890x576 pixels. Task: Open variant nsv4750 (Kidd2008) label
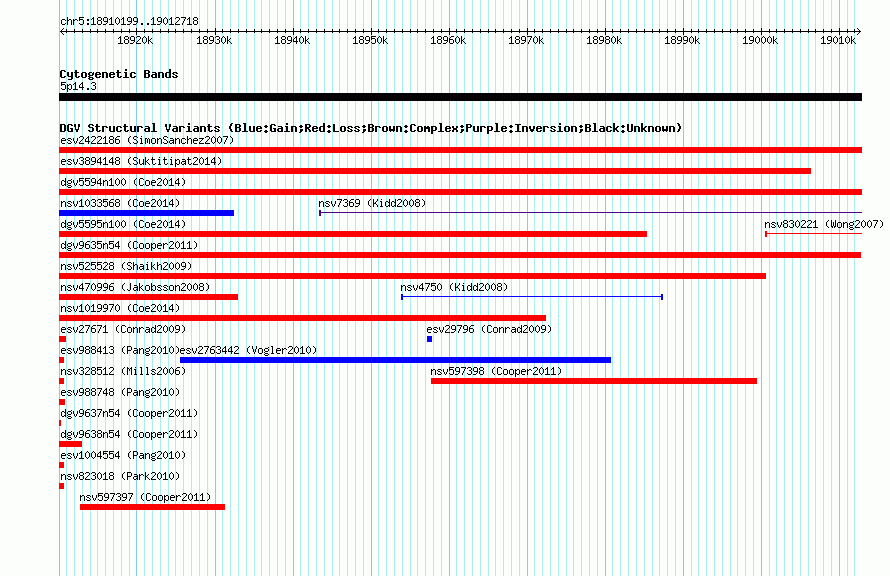tap(454, 287)
